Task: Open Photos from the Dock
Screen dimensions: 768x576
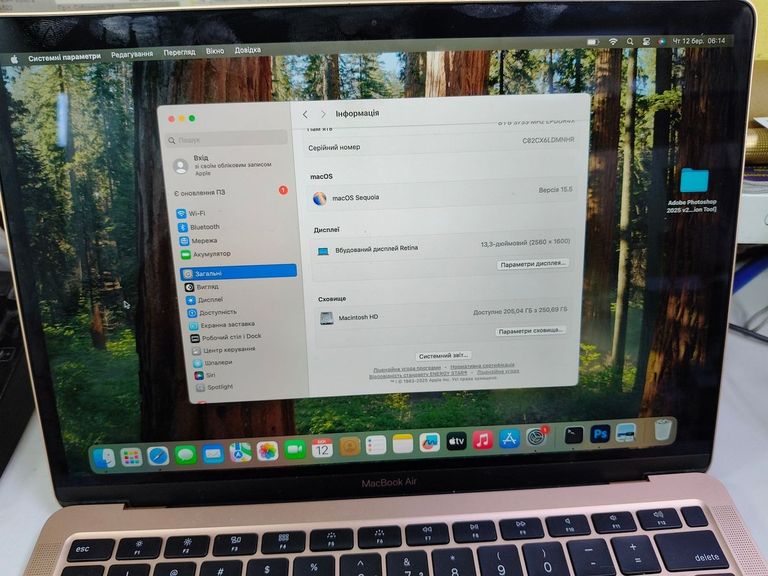Action: pyautogui.click(x=267, y=451)
